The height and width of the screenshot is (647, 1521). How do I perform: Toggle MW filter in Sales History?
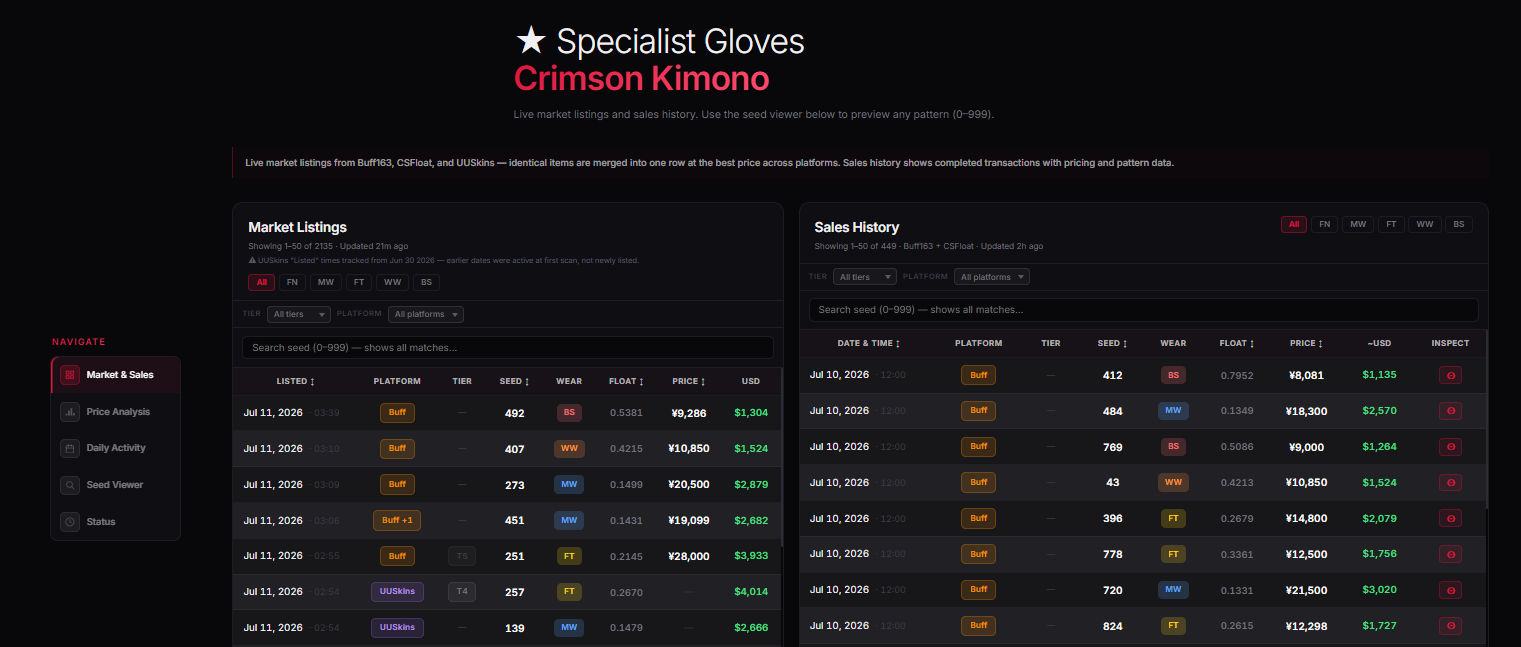[x=1357, y=224]
